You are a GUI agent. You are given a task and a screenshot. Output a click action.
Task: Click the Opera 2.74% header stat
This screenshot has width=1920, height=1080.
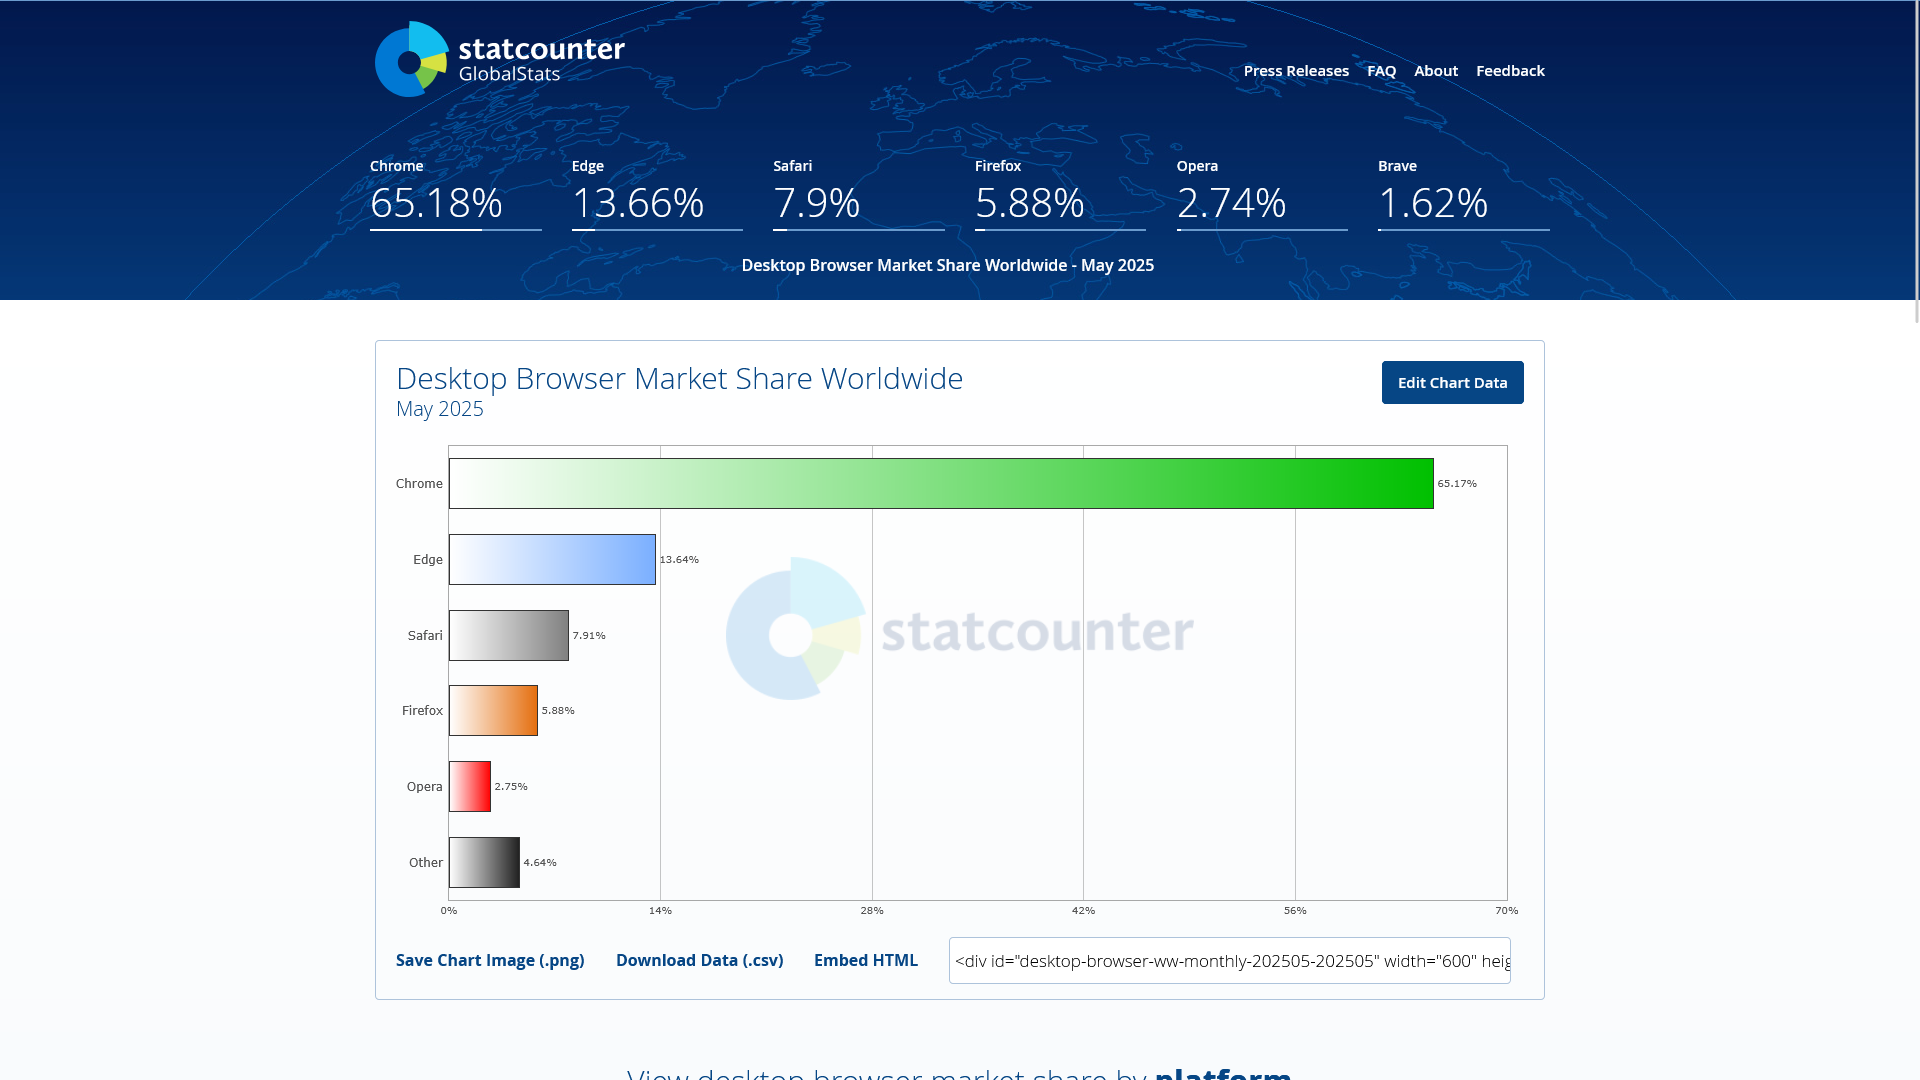click(x=1262, y=194)
